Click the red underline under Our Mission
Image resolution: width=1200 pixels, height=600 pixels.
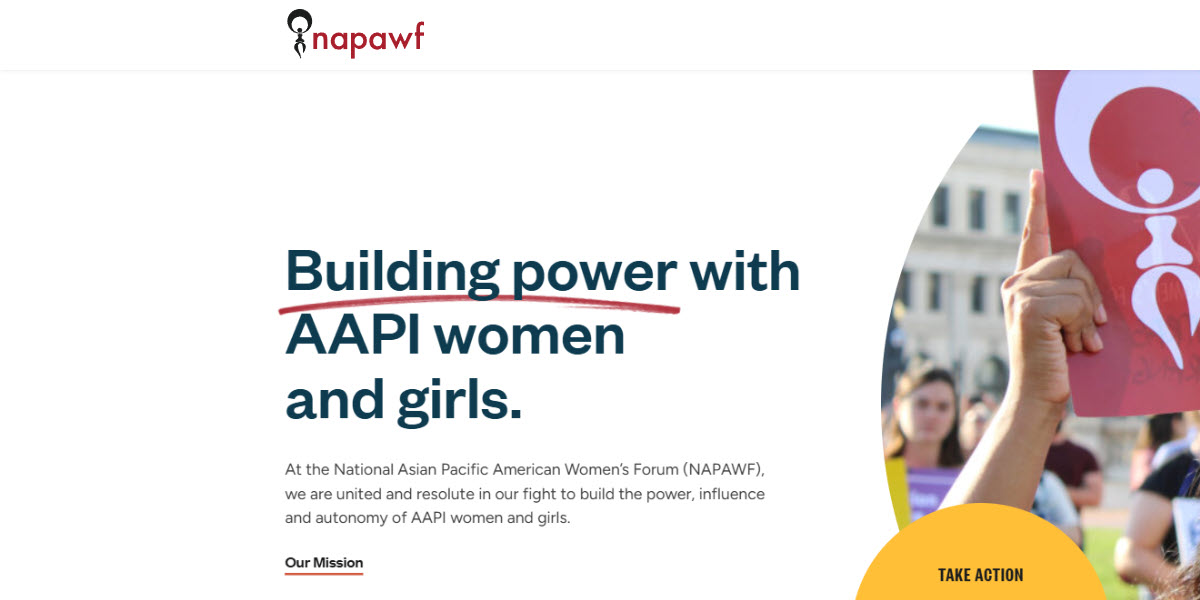click(x=324, y=573)
